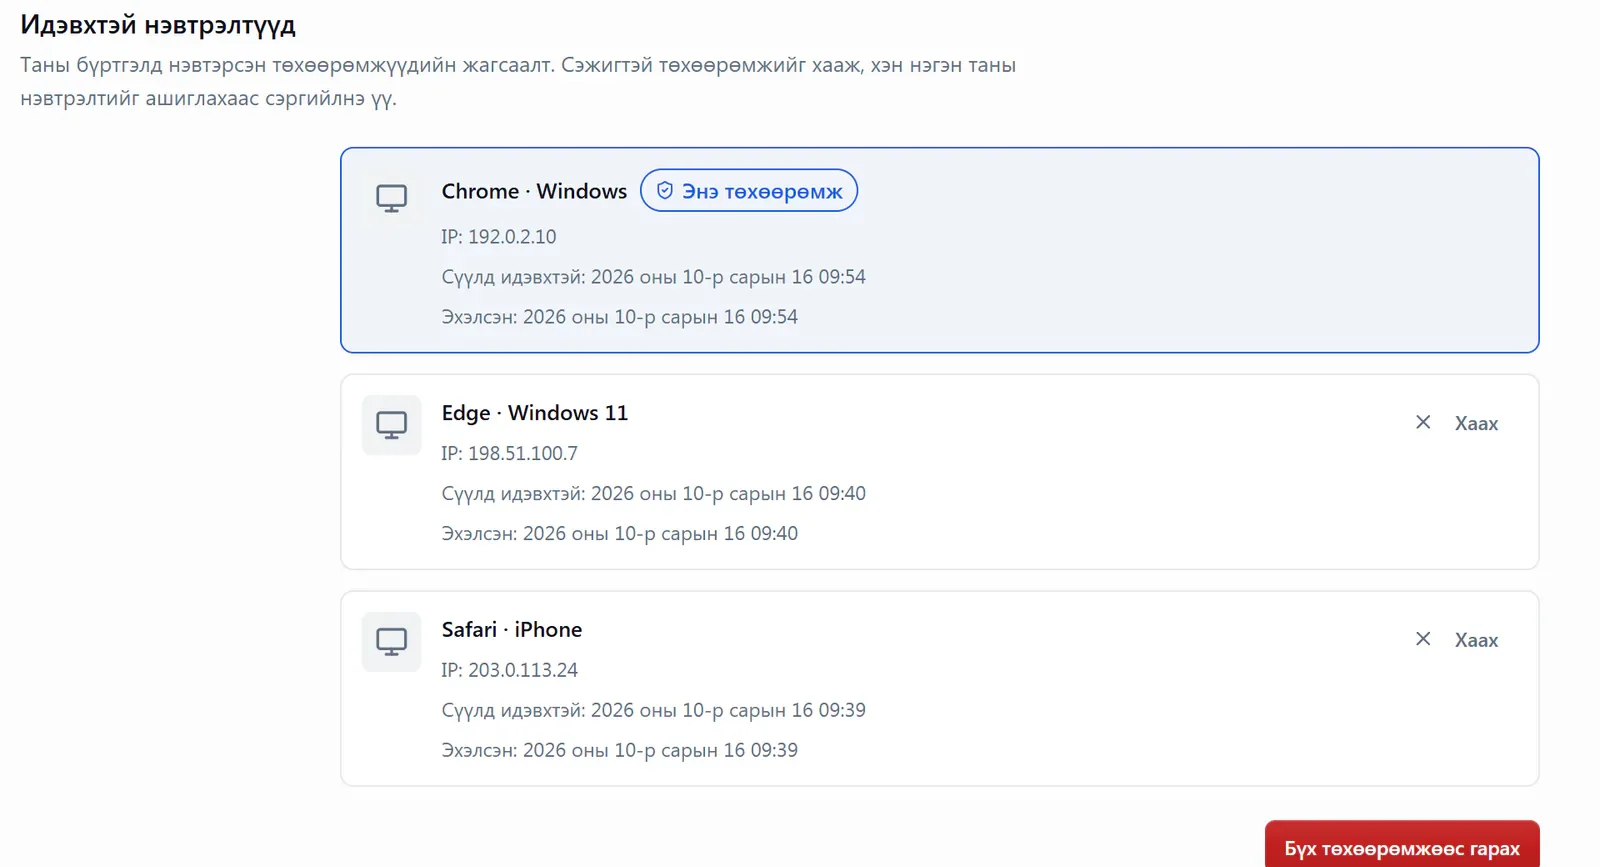Select the 'Safari · iPhone' session title

(x=512, y=630)
